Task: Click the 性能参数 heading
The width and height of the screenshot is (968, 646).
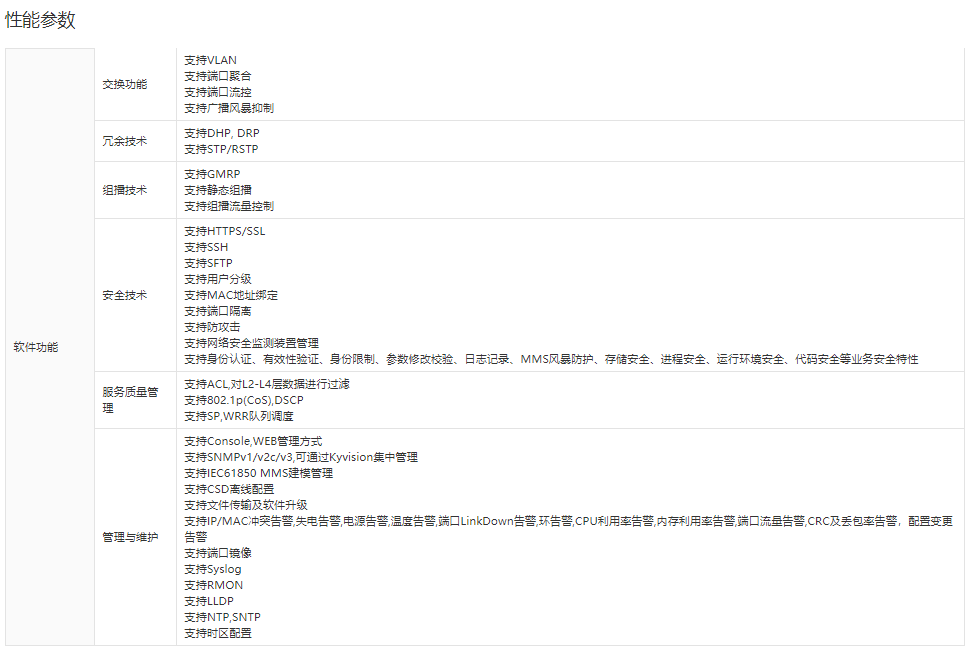Action: (40, 20)
